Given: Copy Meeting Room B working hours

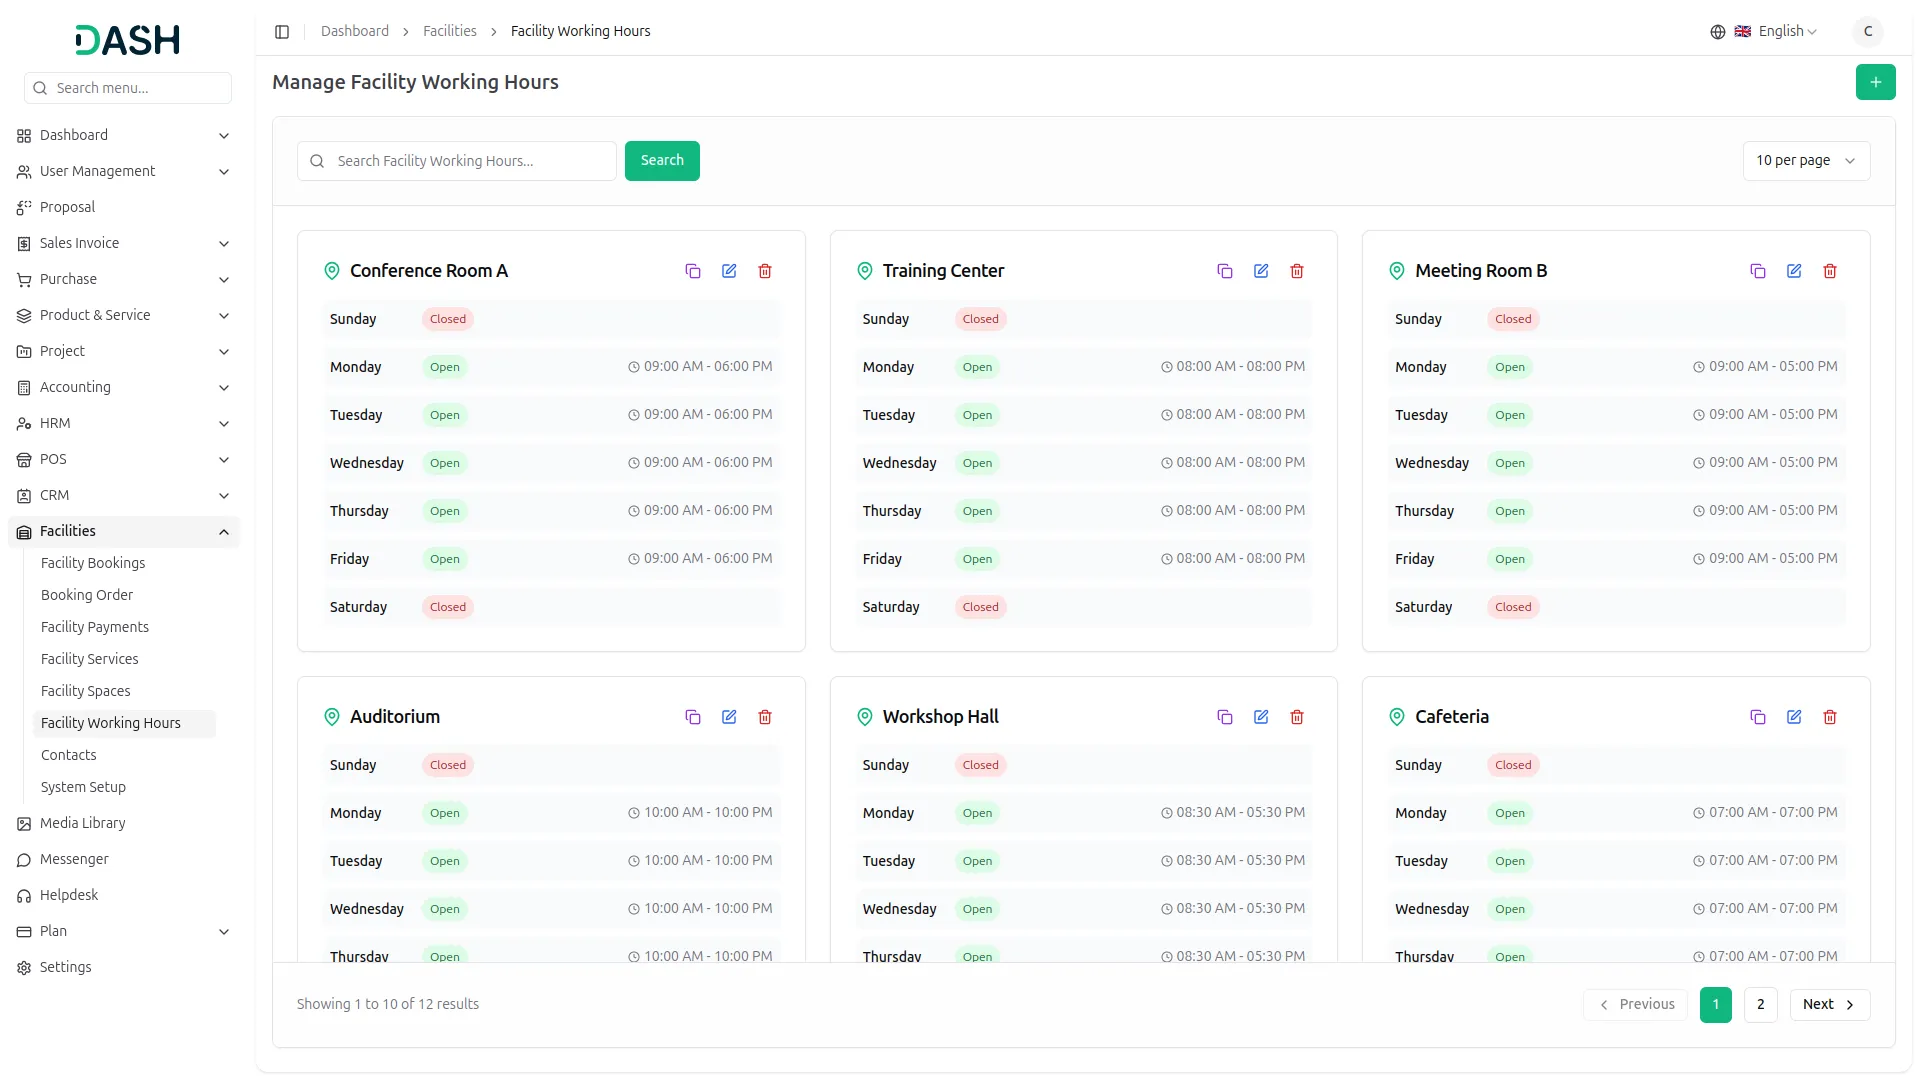Looking at the screenshot, I should click(1758, 271).
